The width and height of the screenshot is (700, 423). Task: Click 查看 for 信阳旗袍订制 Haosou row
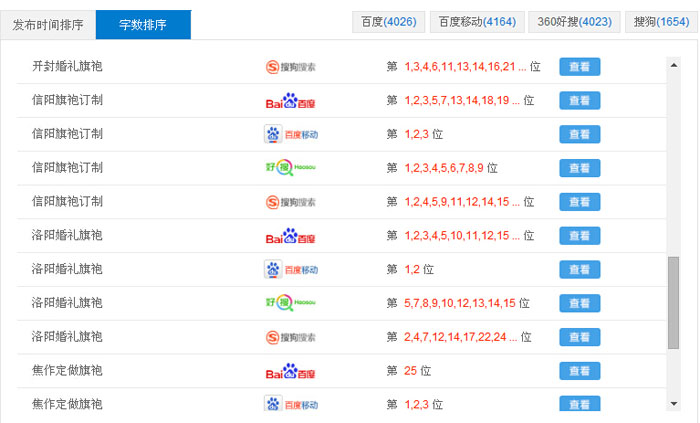point(579,168)
